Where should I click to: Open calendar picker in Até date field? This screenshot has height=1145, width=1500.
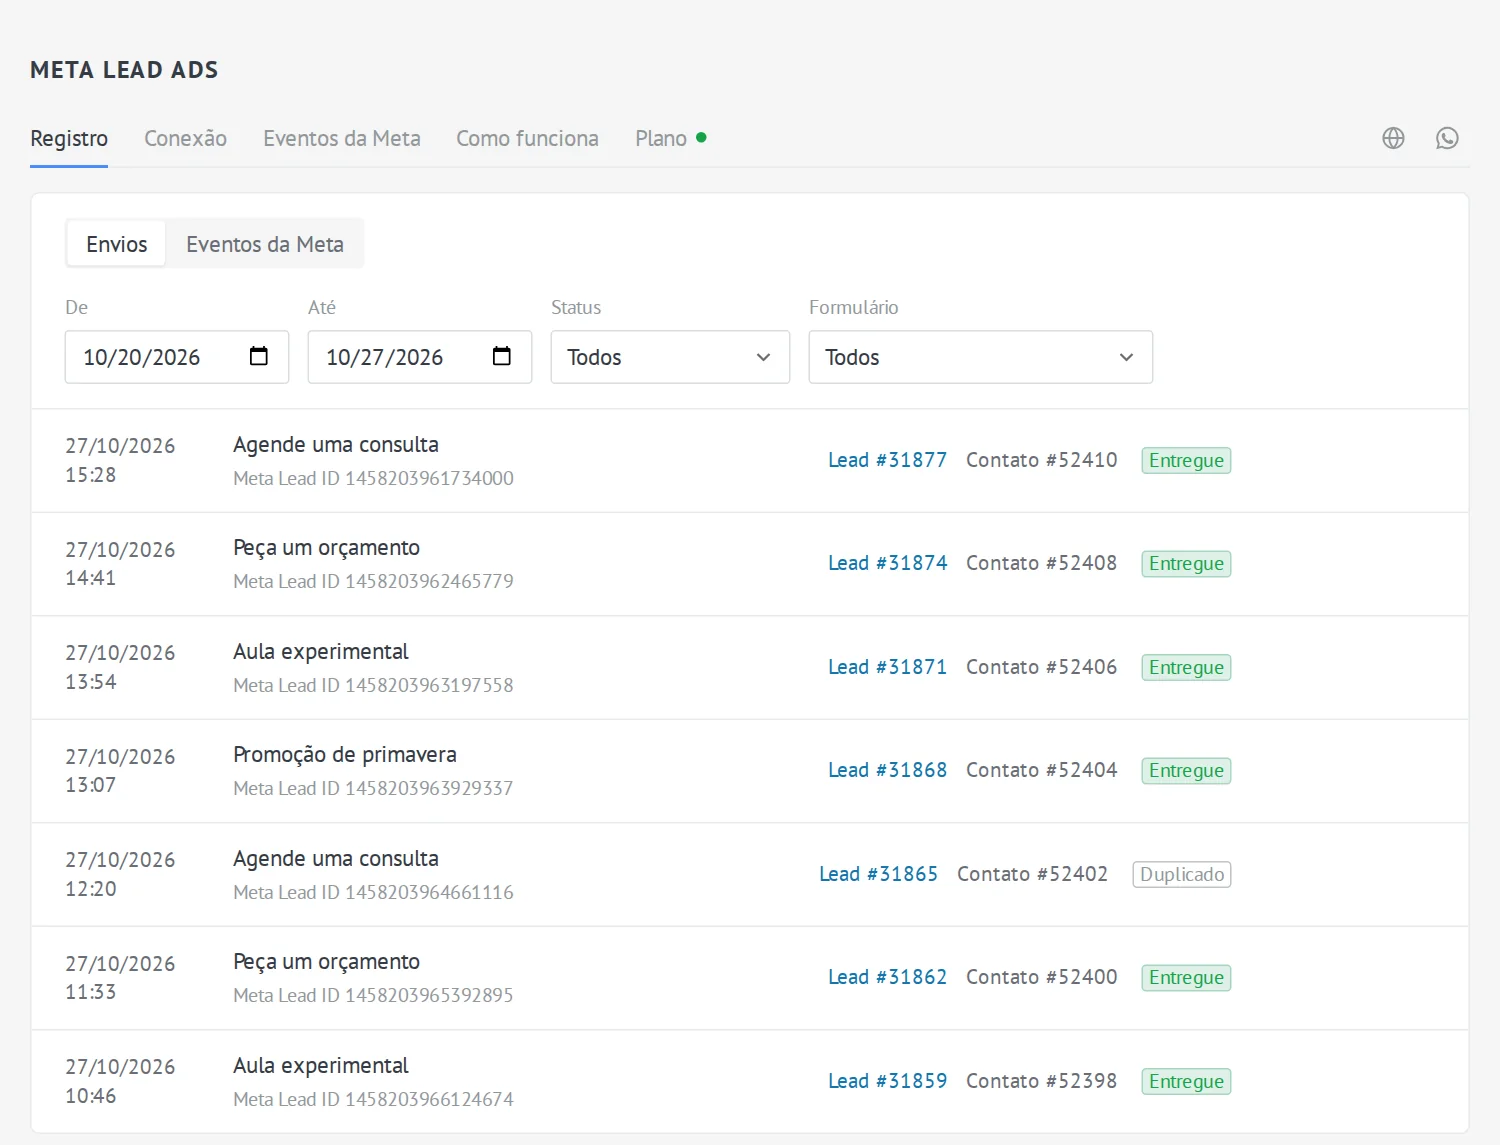(x=502, y=356)
